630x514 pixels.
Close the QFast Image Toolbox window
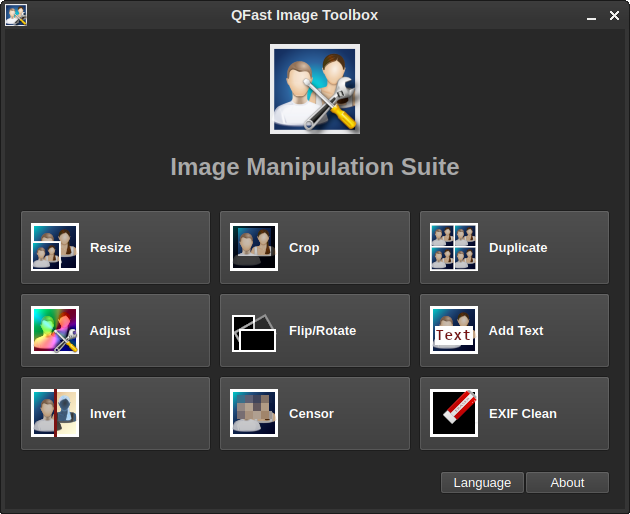[x=614, y=16]
